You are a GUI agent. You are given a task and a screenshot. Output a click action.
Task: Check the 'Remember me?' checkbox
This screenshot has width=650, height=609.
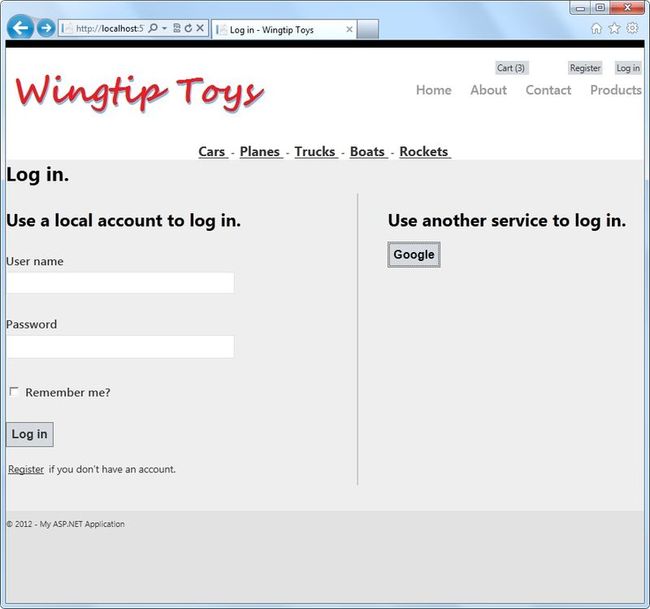point(14,392)
